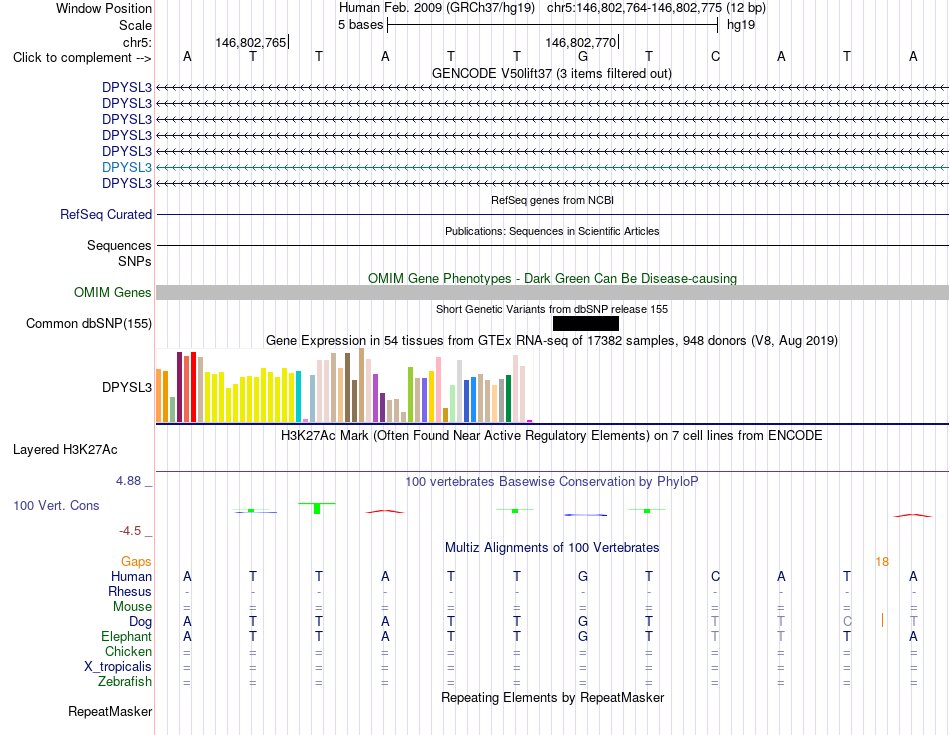Click the Common dbSNP(155) label
Screen dimensions: 950x735
(89, 324)
